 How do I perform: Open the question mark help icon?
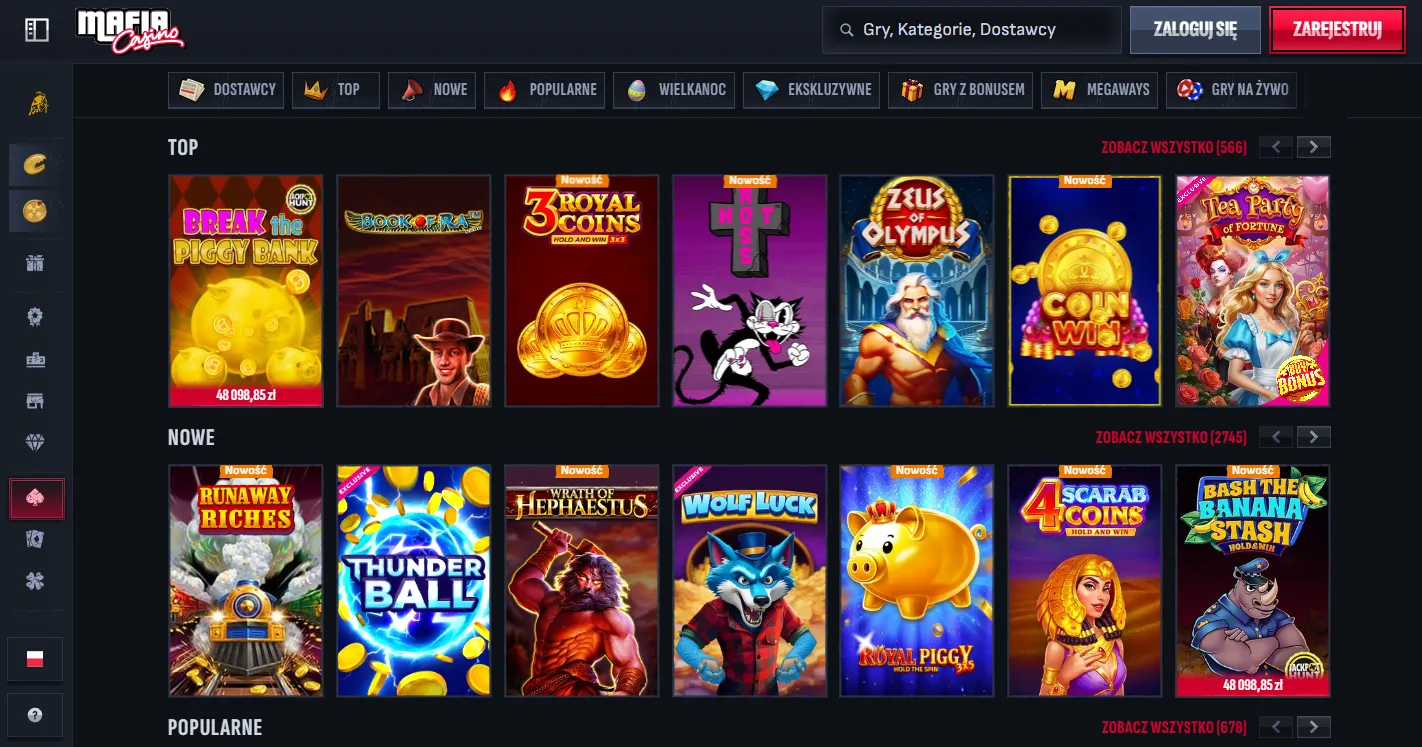coord(36,715)
